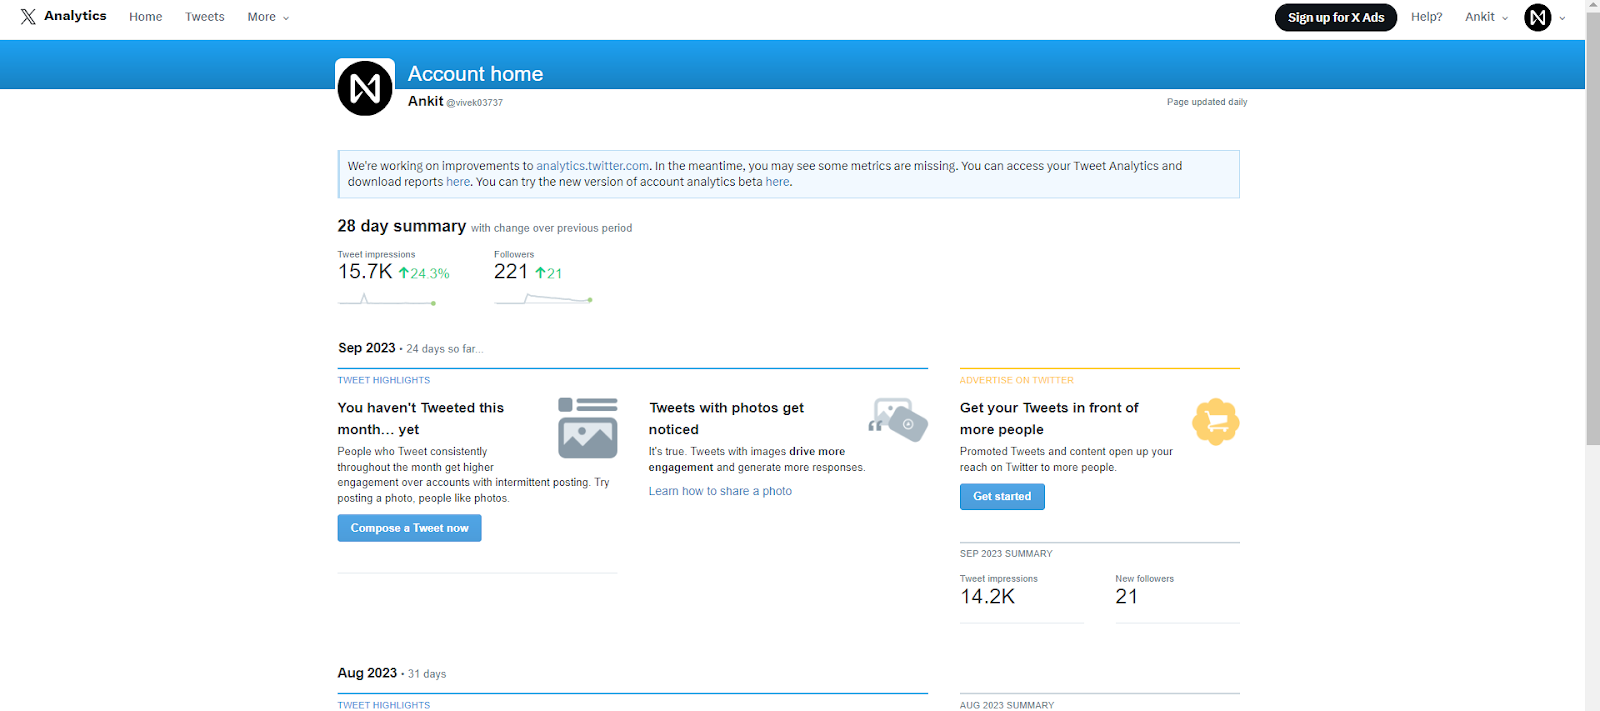Click the @vivek03737 handle
The image size is (1600, 711).
click(x=475, y=103)
